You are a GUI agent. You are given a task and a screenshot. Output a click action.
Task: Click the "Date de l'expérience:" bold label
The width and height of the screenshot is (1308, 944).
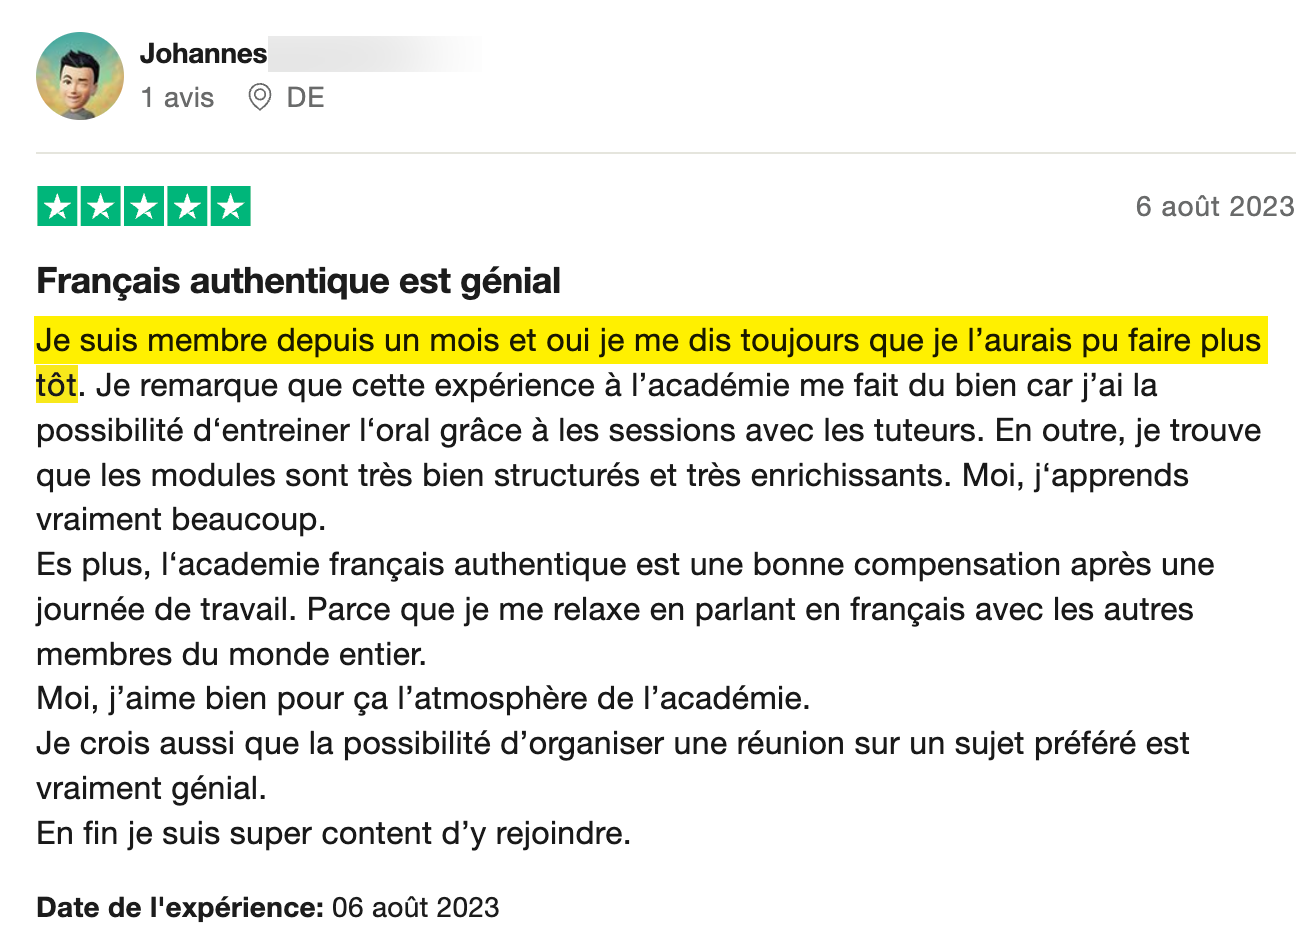coord(180,908)
